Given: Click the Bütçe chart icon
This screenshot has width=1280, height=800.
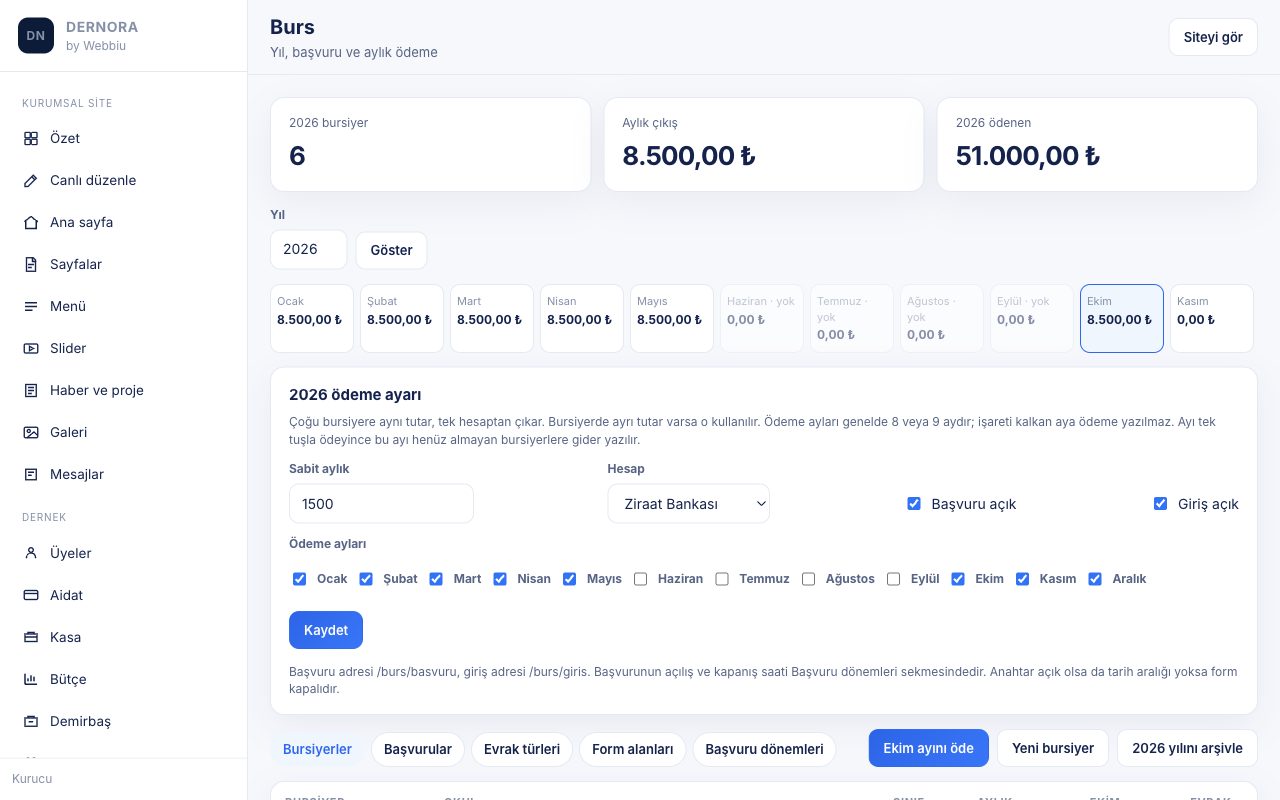Looking at the screenshot, I should click(x=31, y=680).
